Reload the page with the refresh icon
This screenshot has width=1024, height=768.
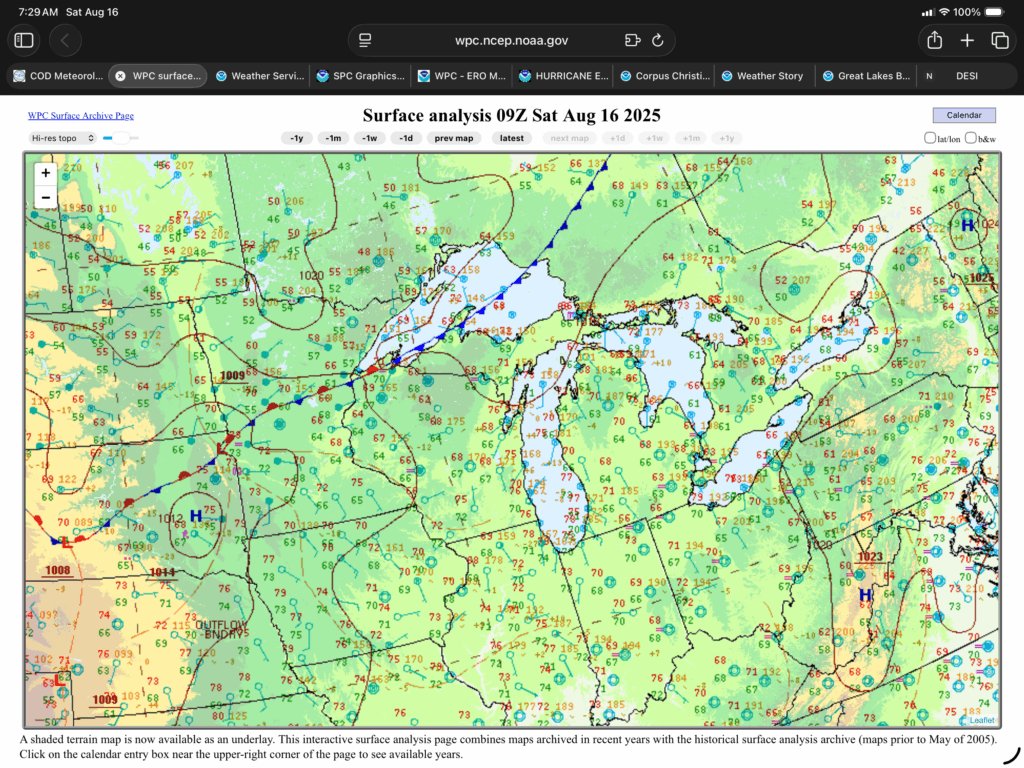coord(658,40)
